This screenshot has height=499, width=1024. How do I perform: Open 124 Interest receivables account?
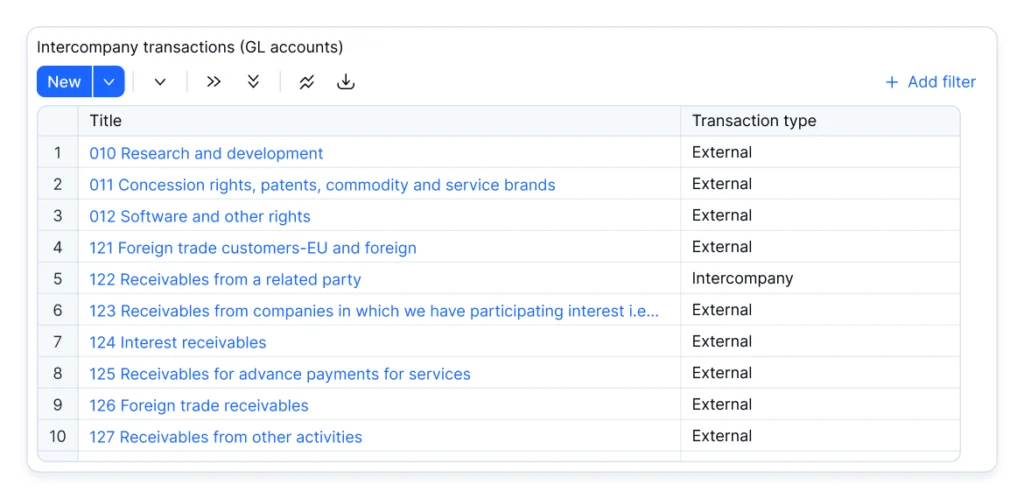tap(178, 342)
